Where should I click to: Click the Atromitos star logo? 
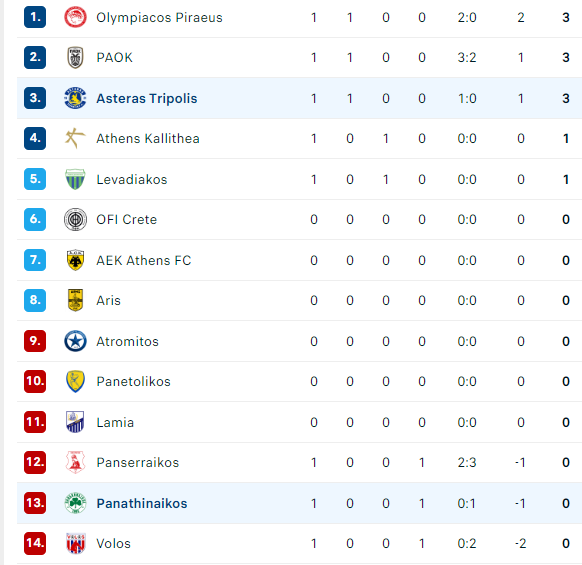(x=75, y=341)
